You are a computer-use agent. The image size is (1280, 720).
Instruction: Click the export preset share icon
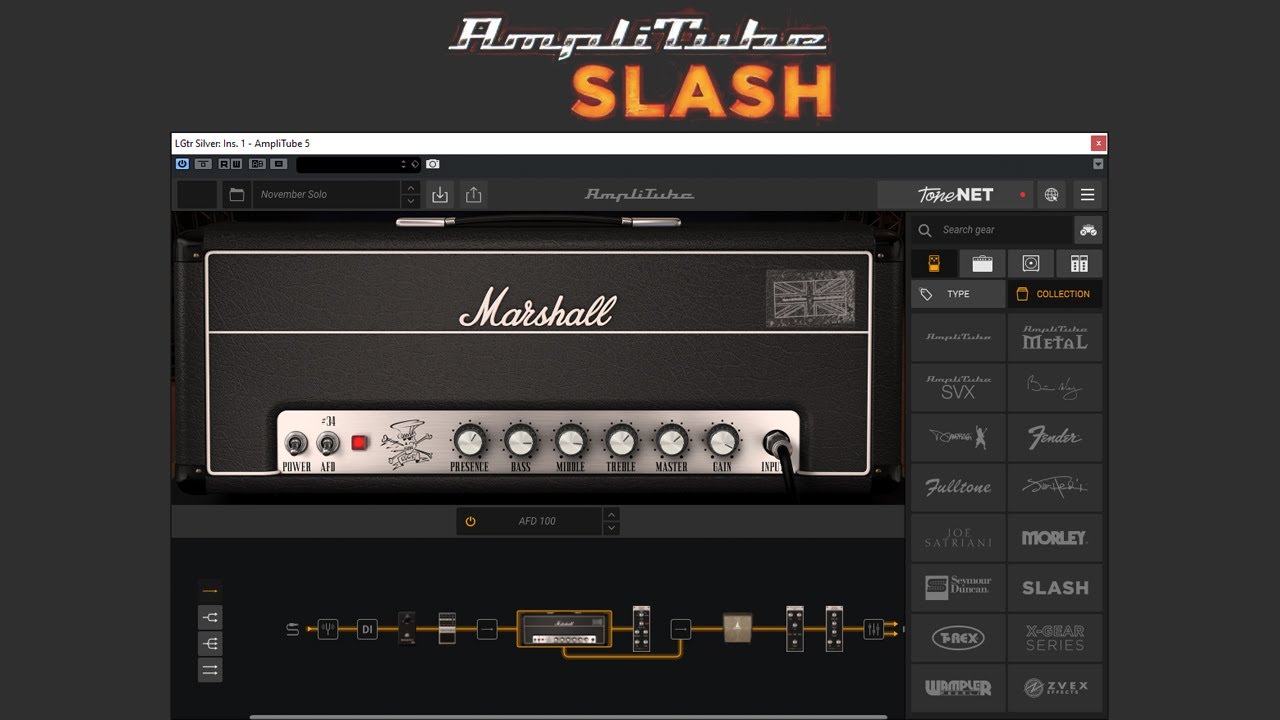474,195
